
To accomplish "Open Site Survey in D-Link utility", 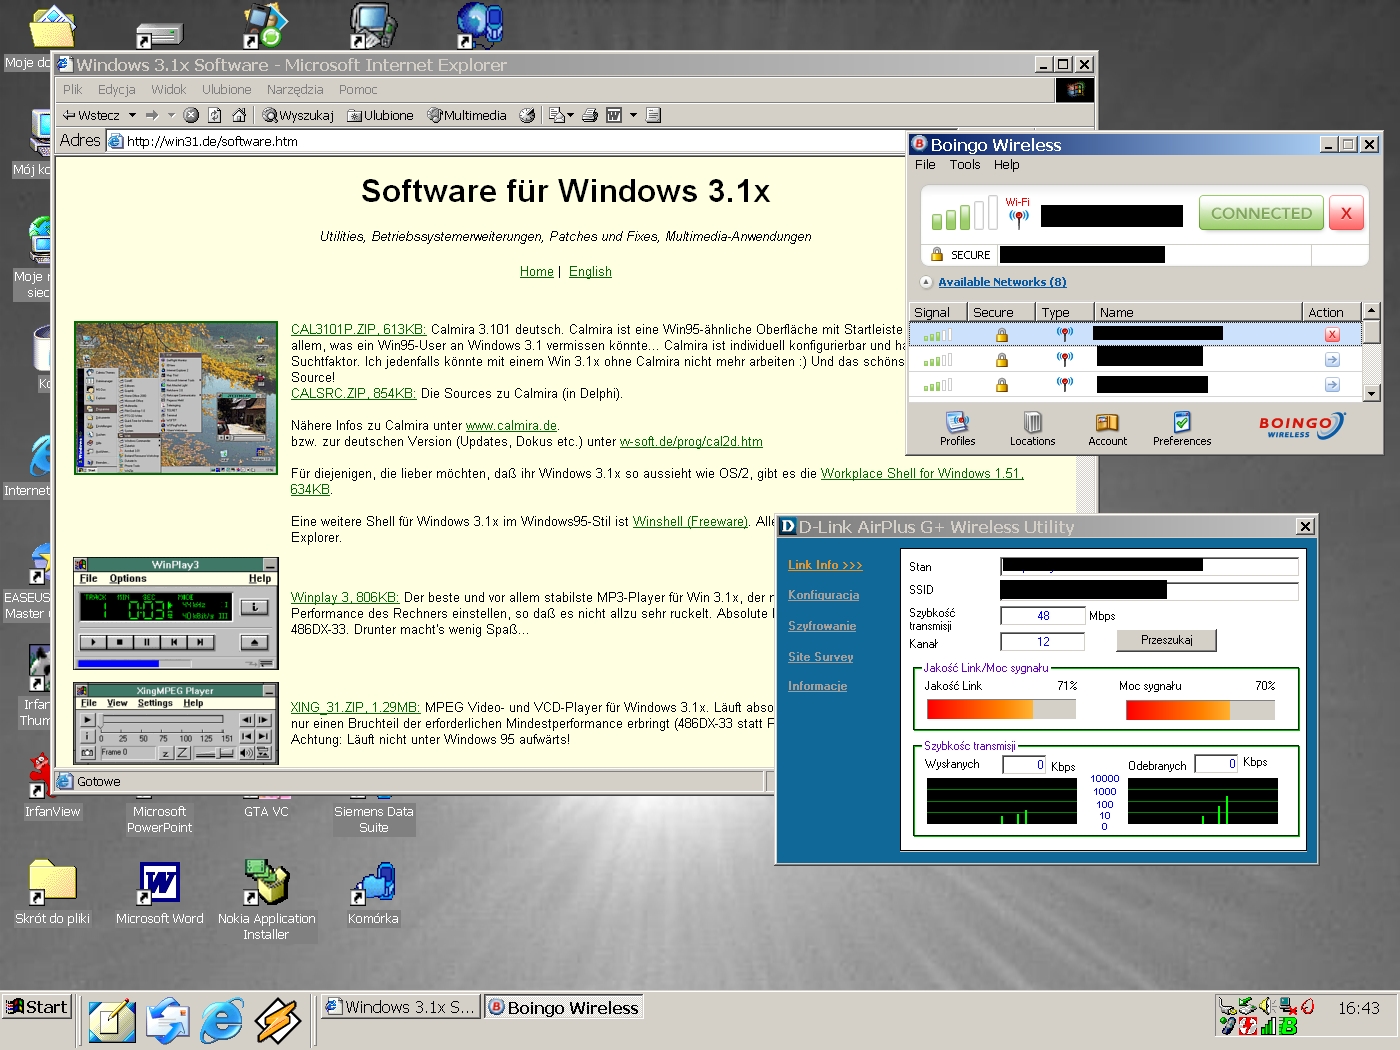I will coord(820,657).
